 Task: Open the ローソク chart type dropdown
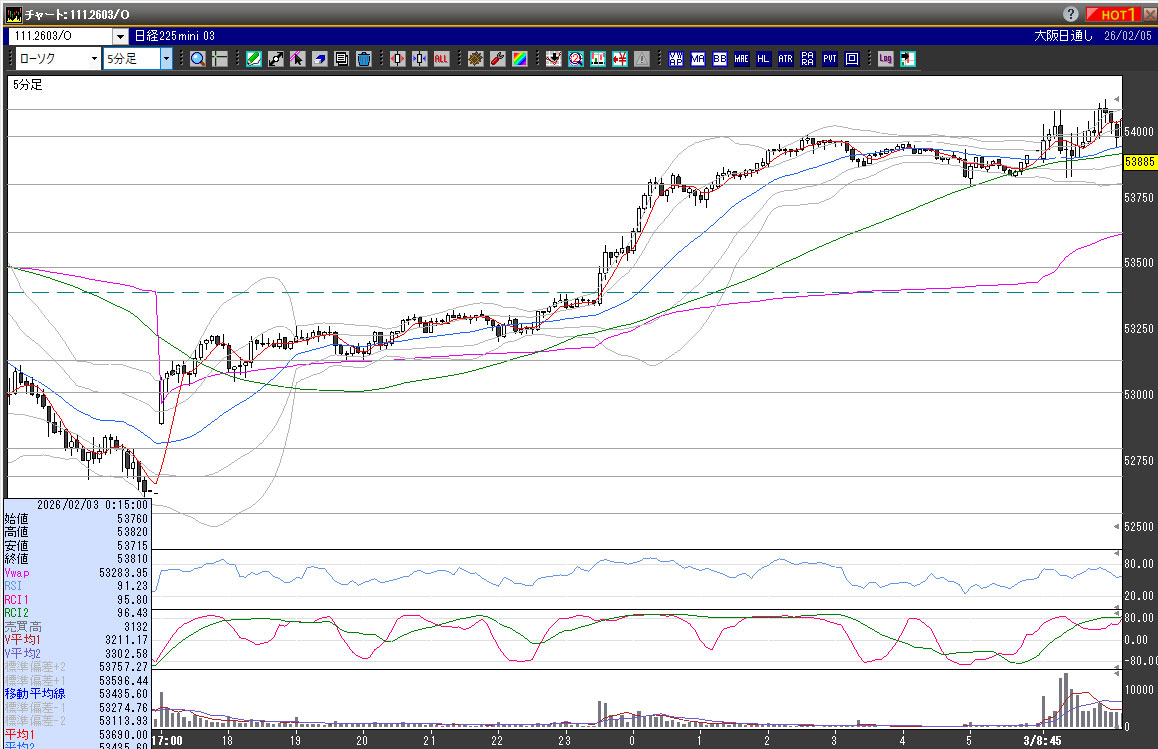94,59
